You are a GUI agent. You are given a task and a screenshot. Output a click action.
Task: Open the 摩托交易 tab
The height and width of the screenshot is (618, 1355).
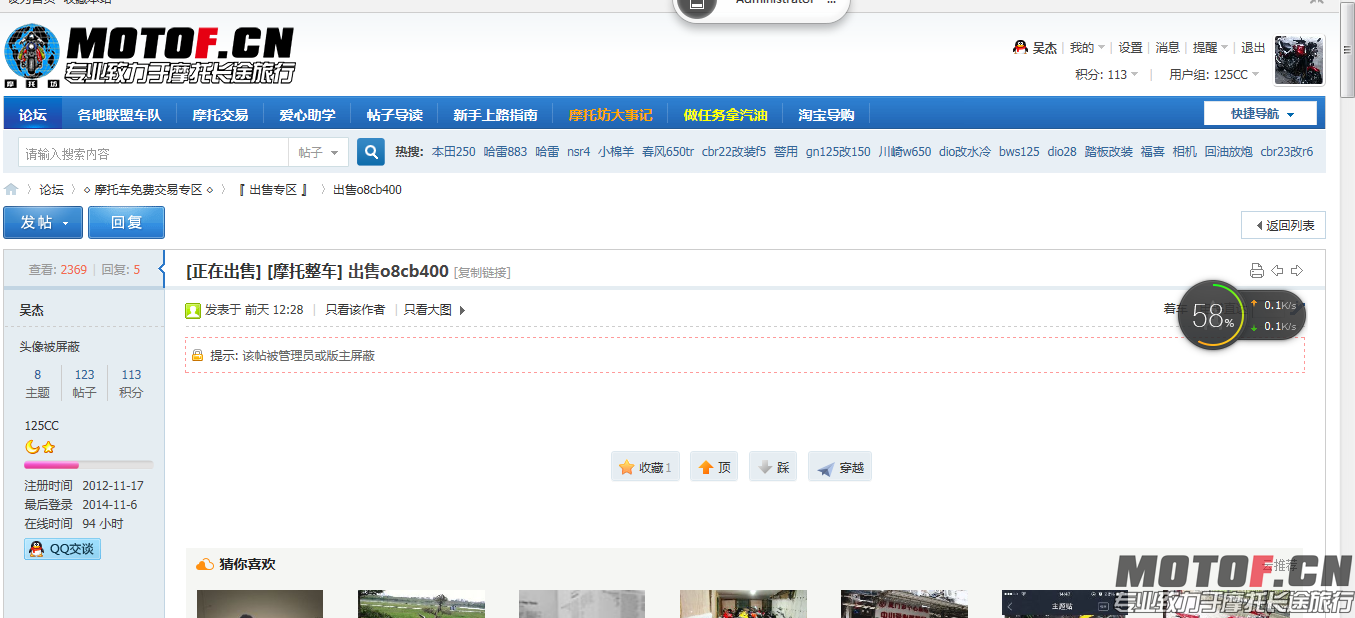(x=220, y=114)
